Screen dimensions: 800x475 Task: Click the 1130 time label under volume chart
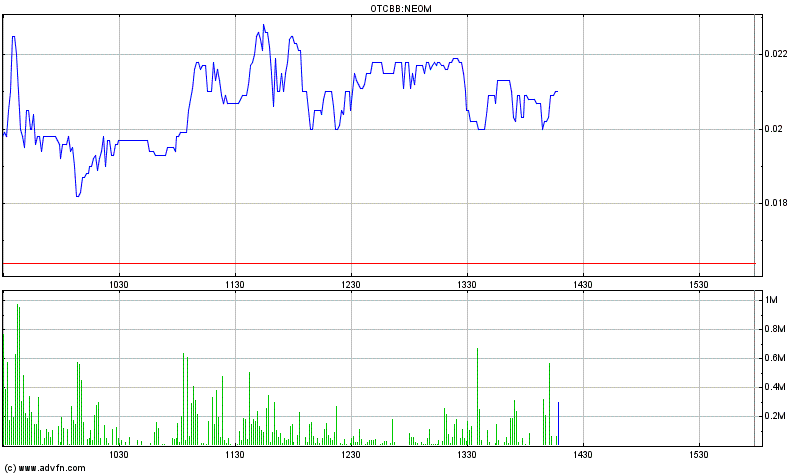point(235,455)
